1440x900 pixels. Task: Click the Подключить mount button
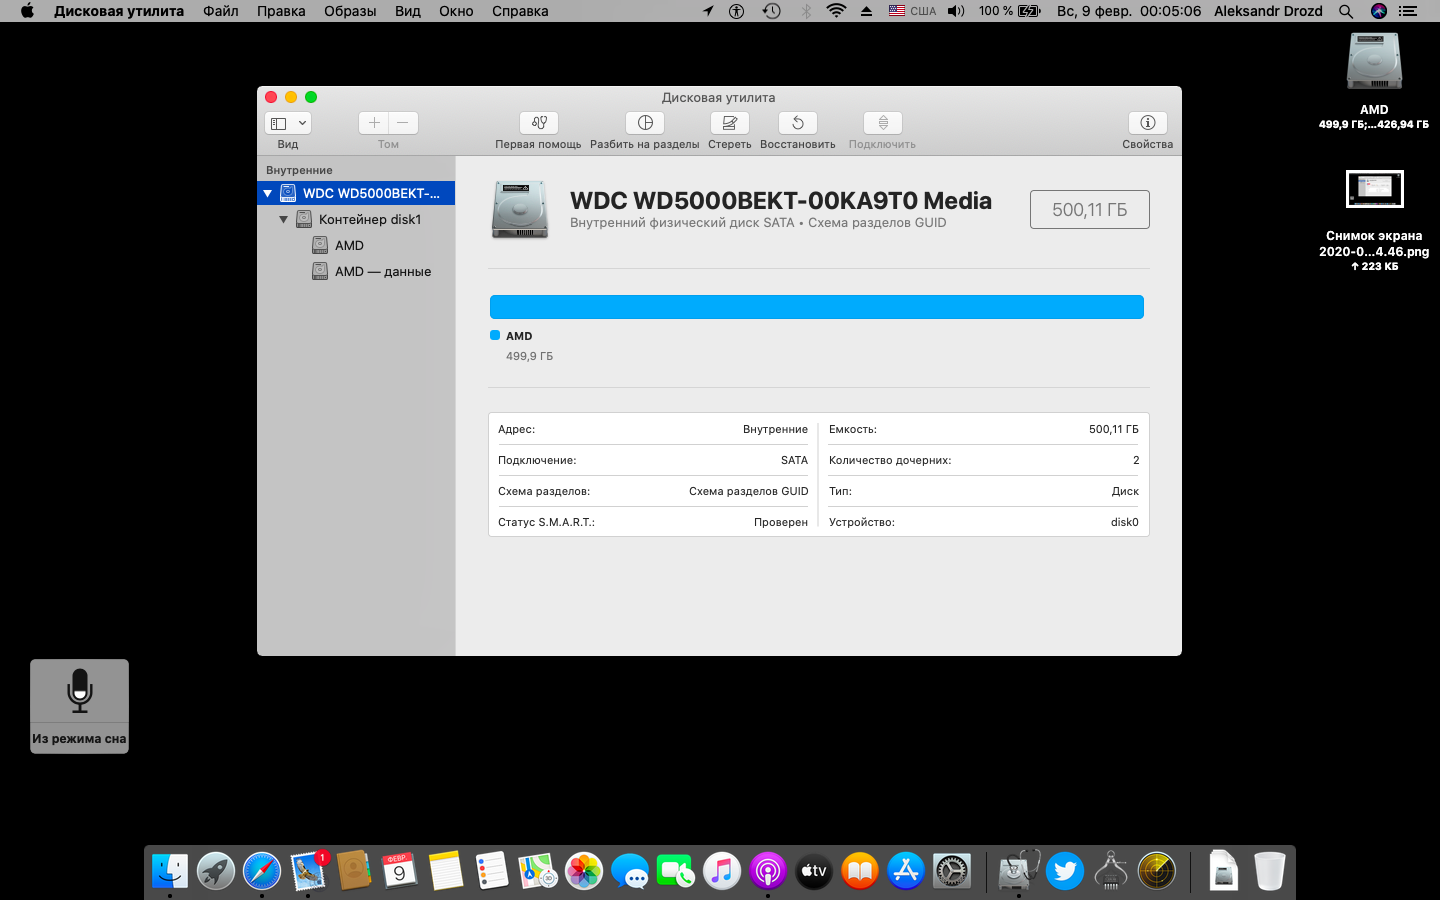coord(883,123)
